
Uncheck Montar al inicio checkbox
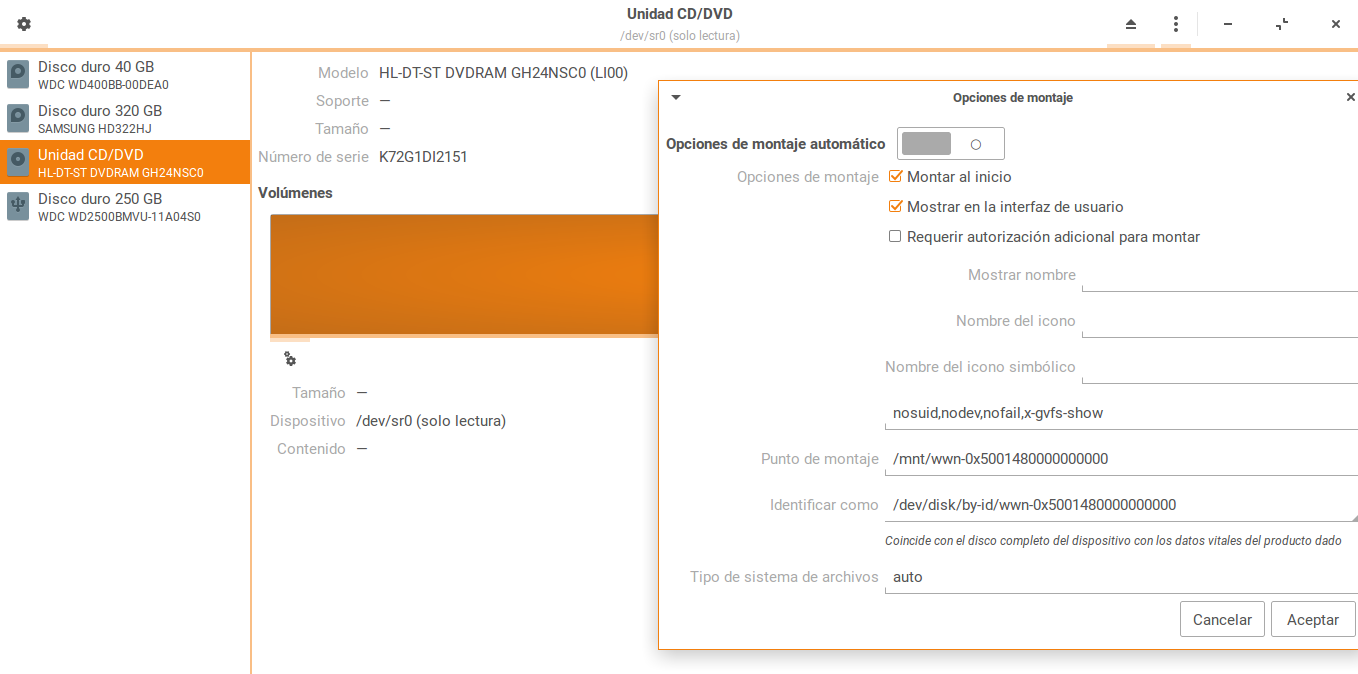coord(896,177)
